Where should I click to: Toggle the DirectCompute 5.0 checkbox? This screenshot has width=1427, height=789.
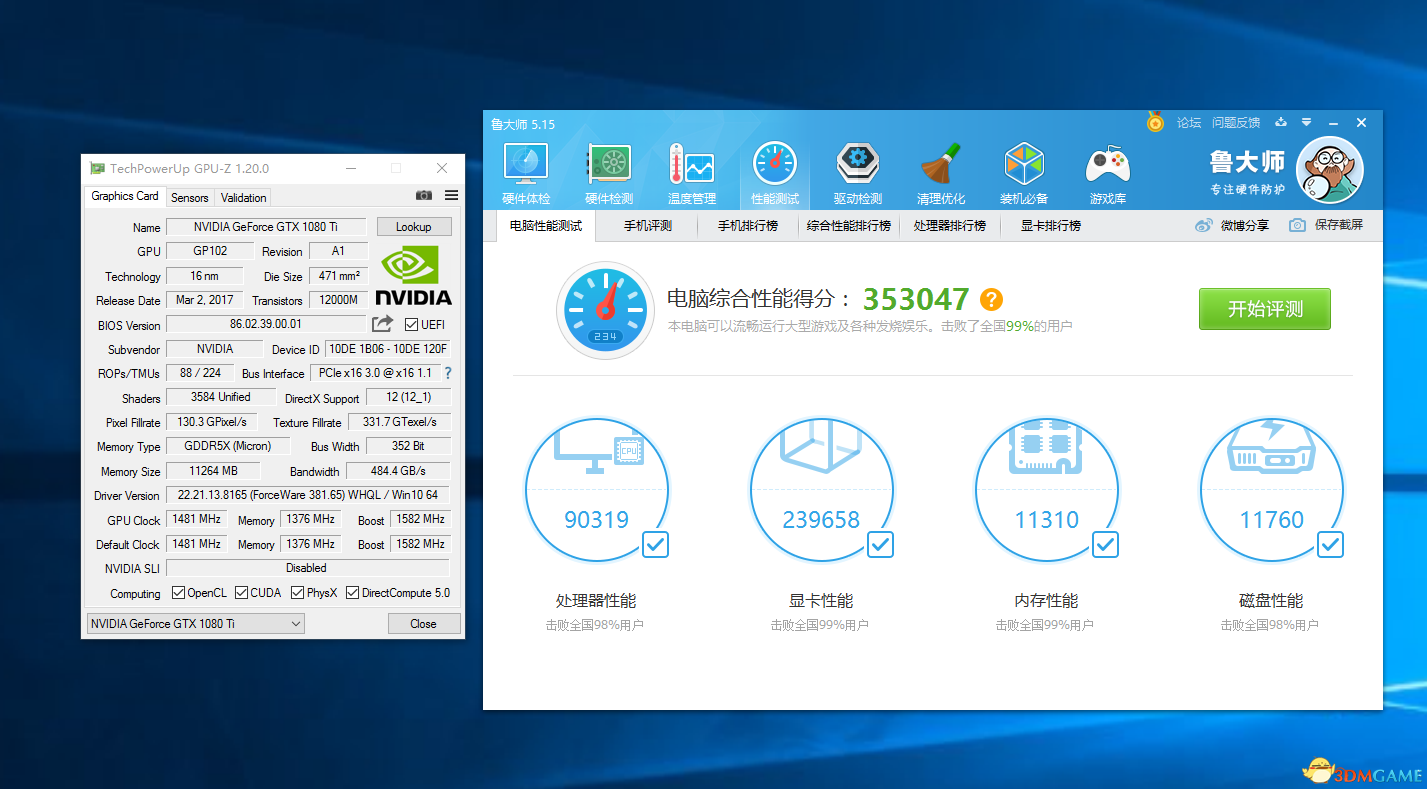(x=353, y=593)
